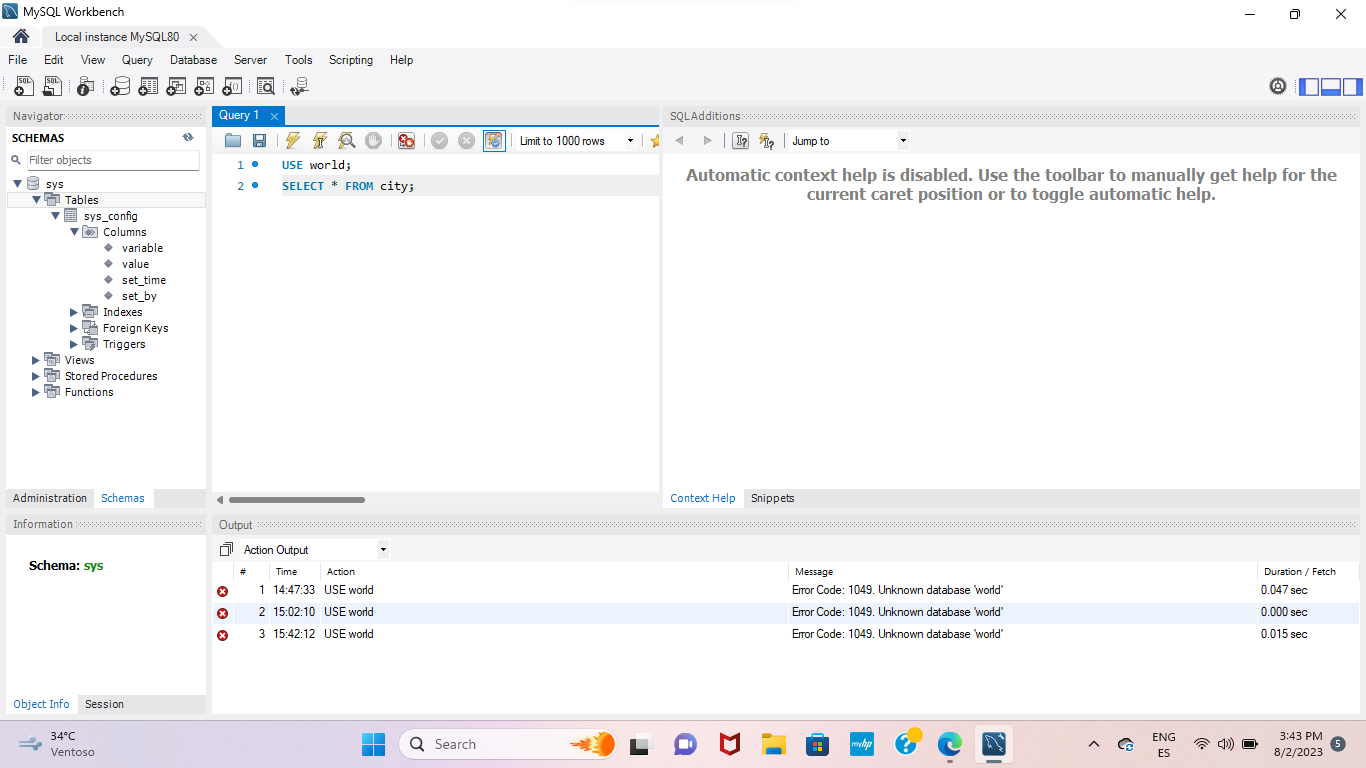Close Local instance MySQL80 connection tab
1366x768 pixels.
(x=193, y=37)
